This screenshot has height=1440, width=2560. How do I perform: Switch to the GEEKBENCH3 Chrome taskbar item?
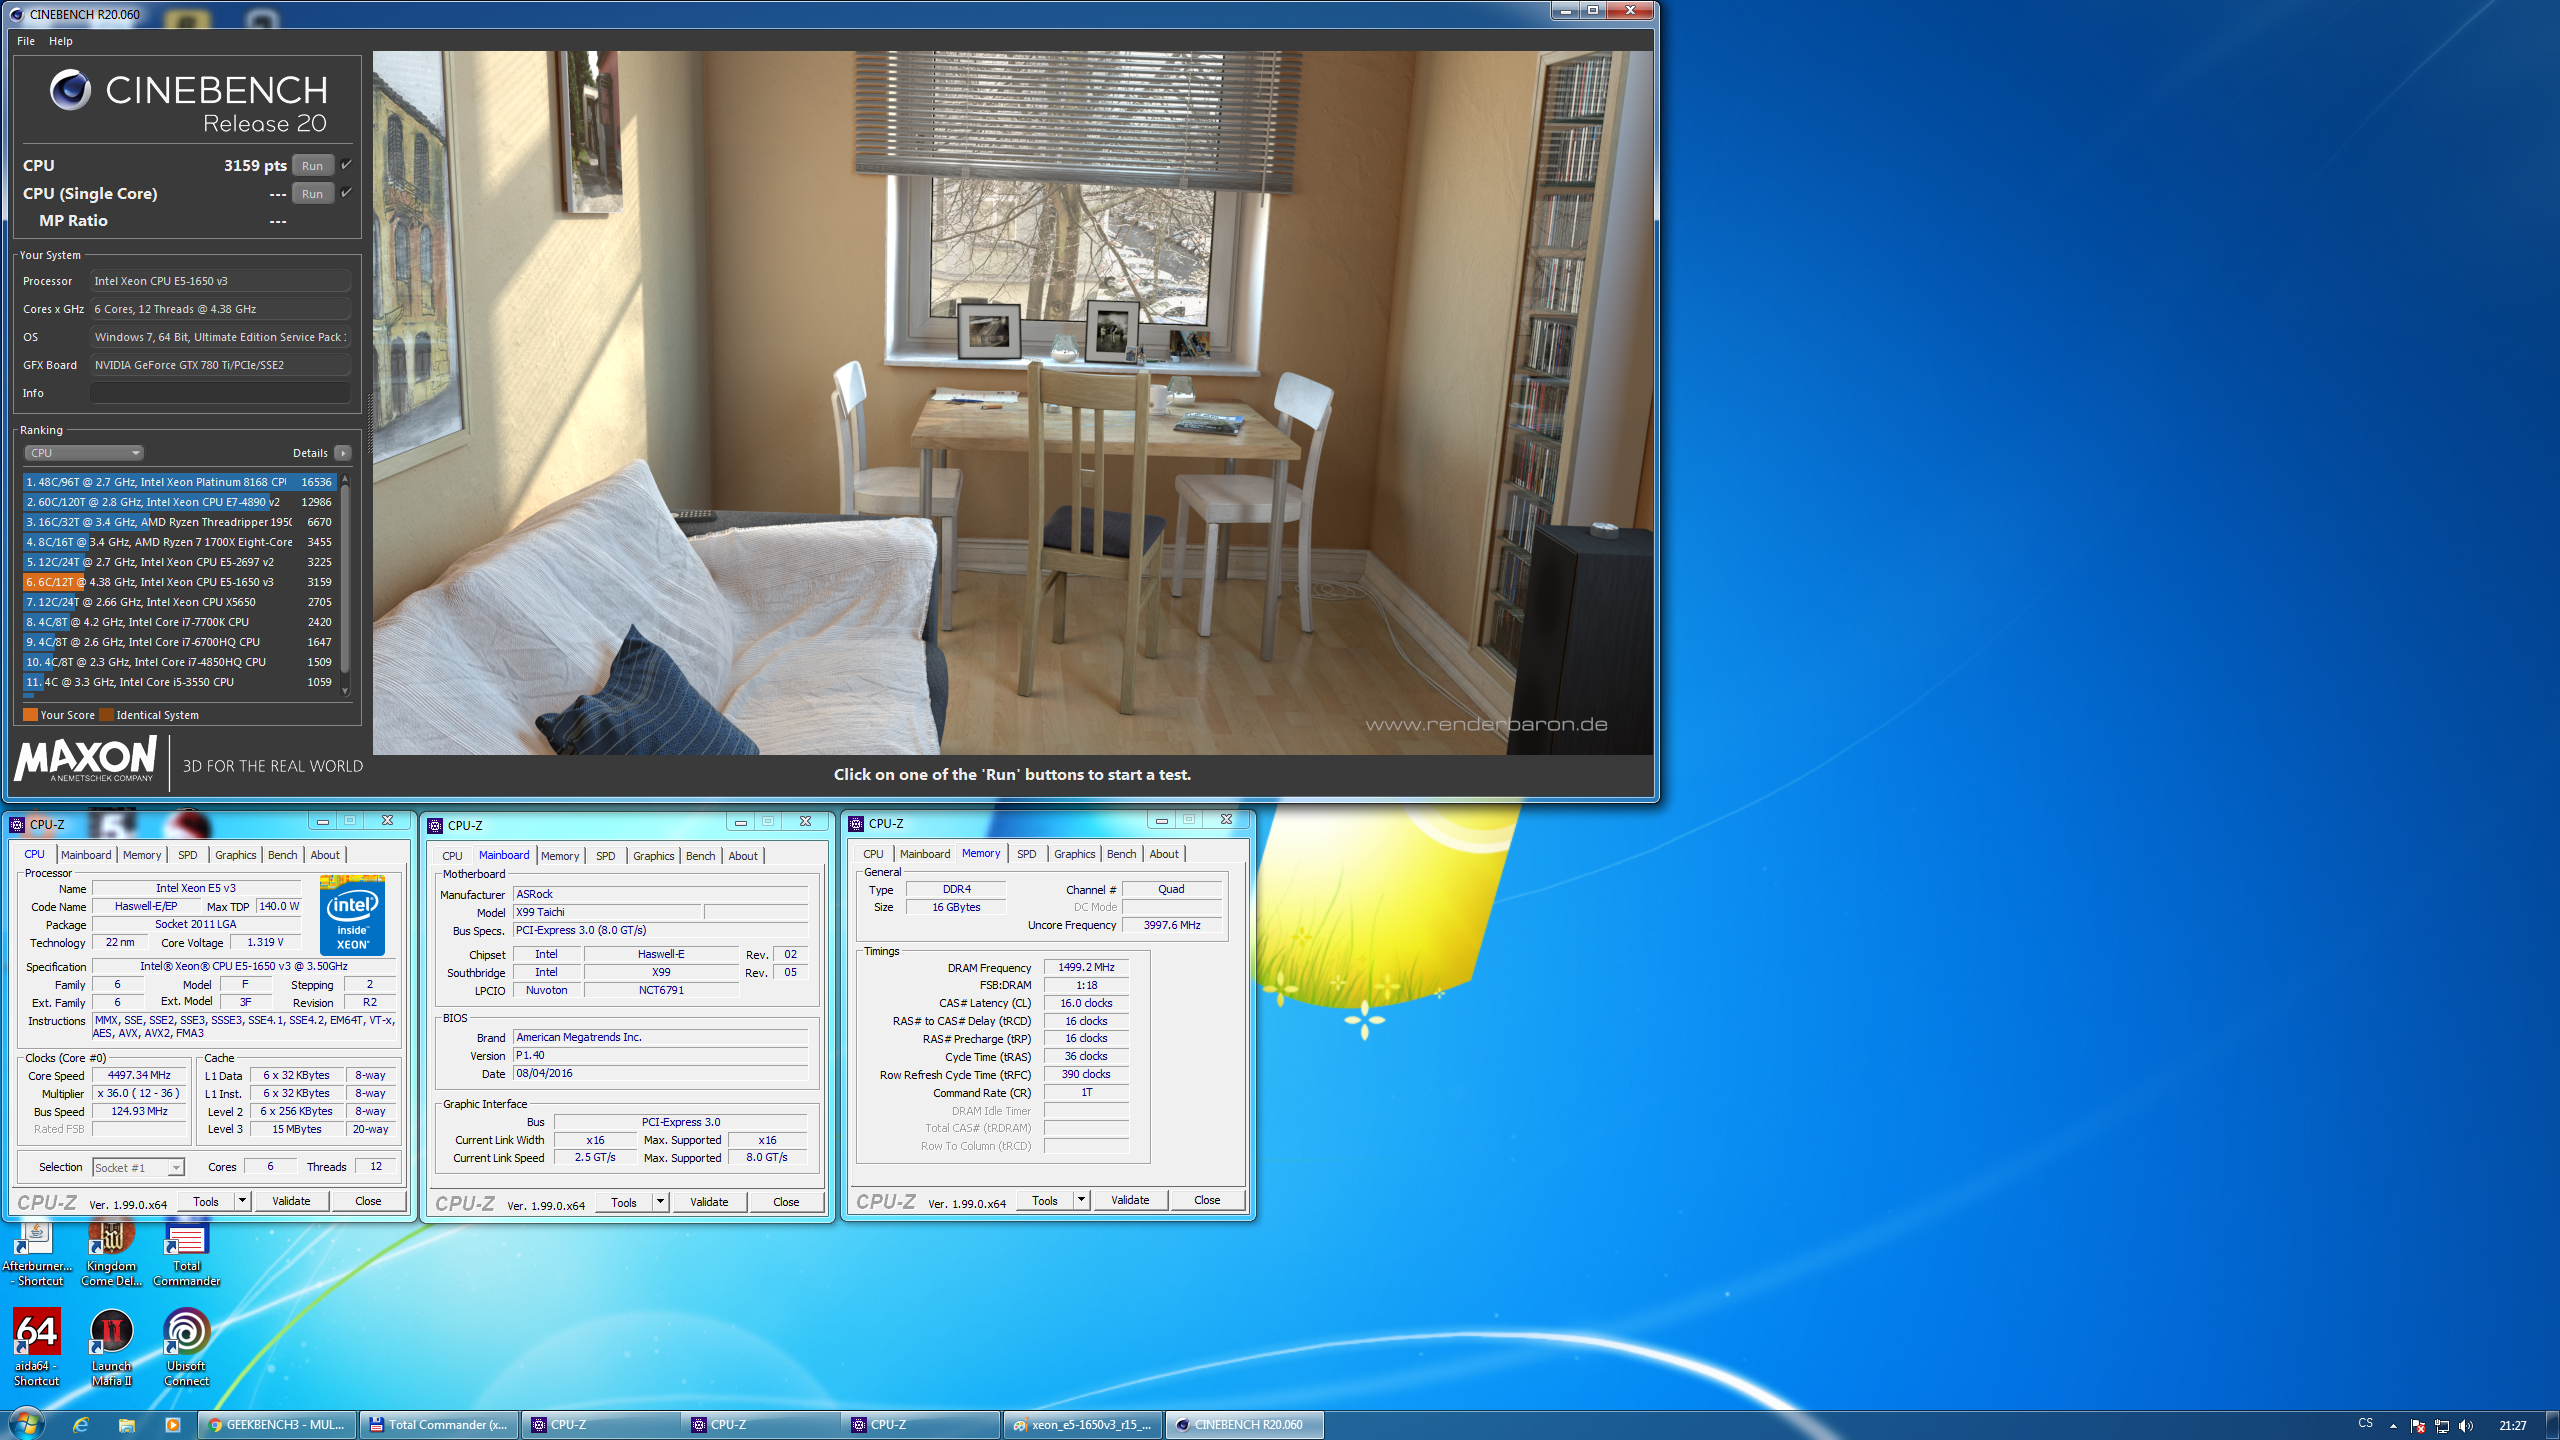pyautogui.click(x=277, y=1425)
